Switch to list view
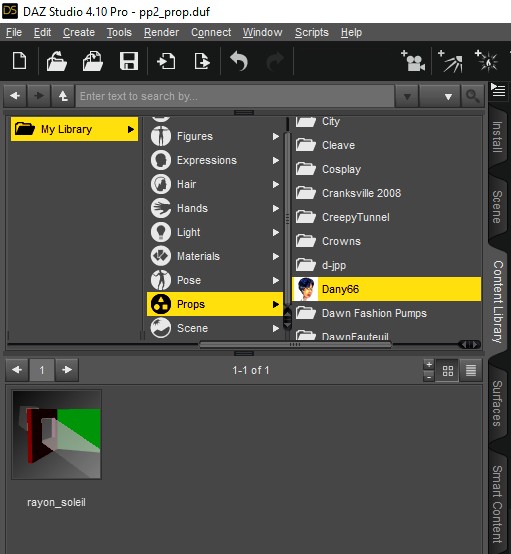Screen dimensions: 511x554 pyautogui.click(x=471, y=371)
